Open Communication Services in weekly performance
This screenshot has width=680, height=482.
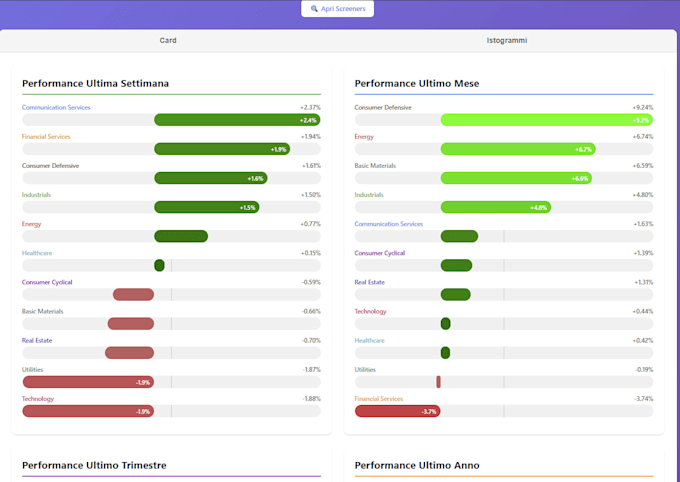(56, 107)
